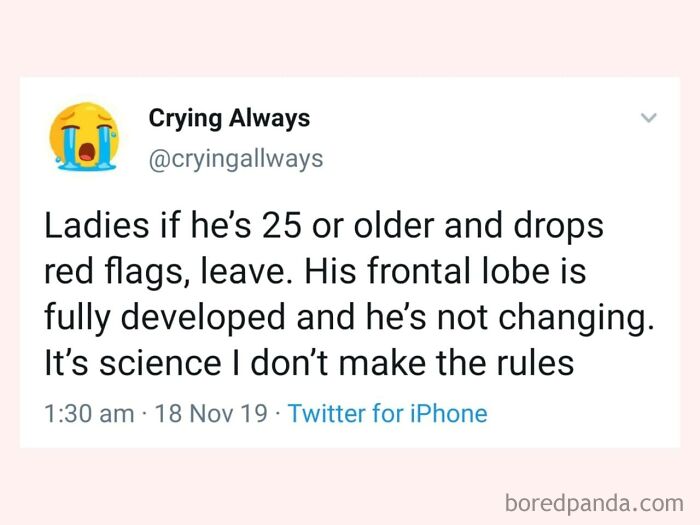
Task: Open the tweet options chevron menu
Action: point(649,118)
